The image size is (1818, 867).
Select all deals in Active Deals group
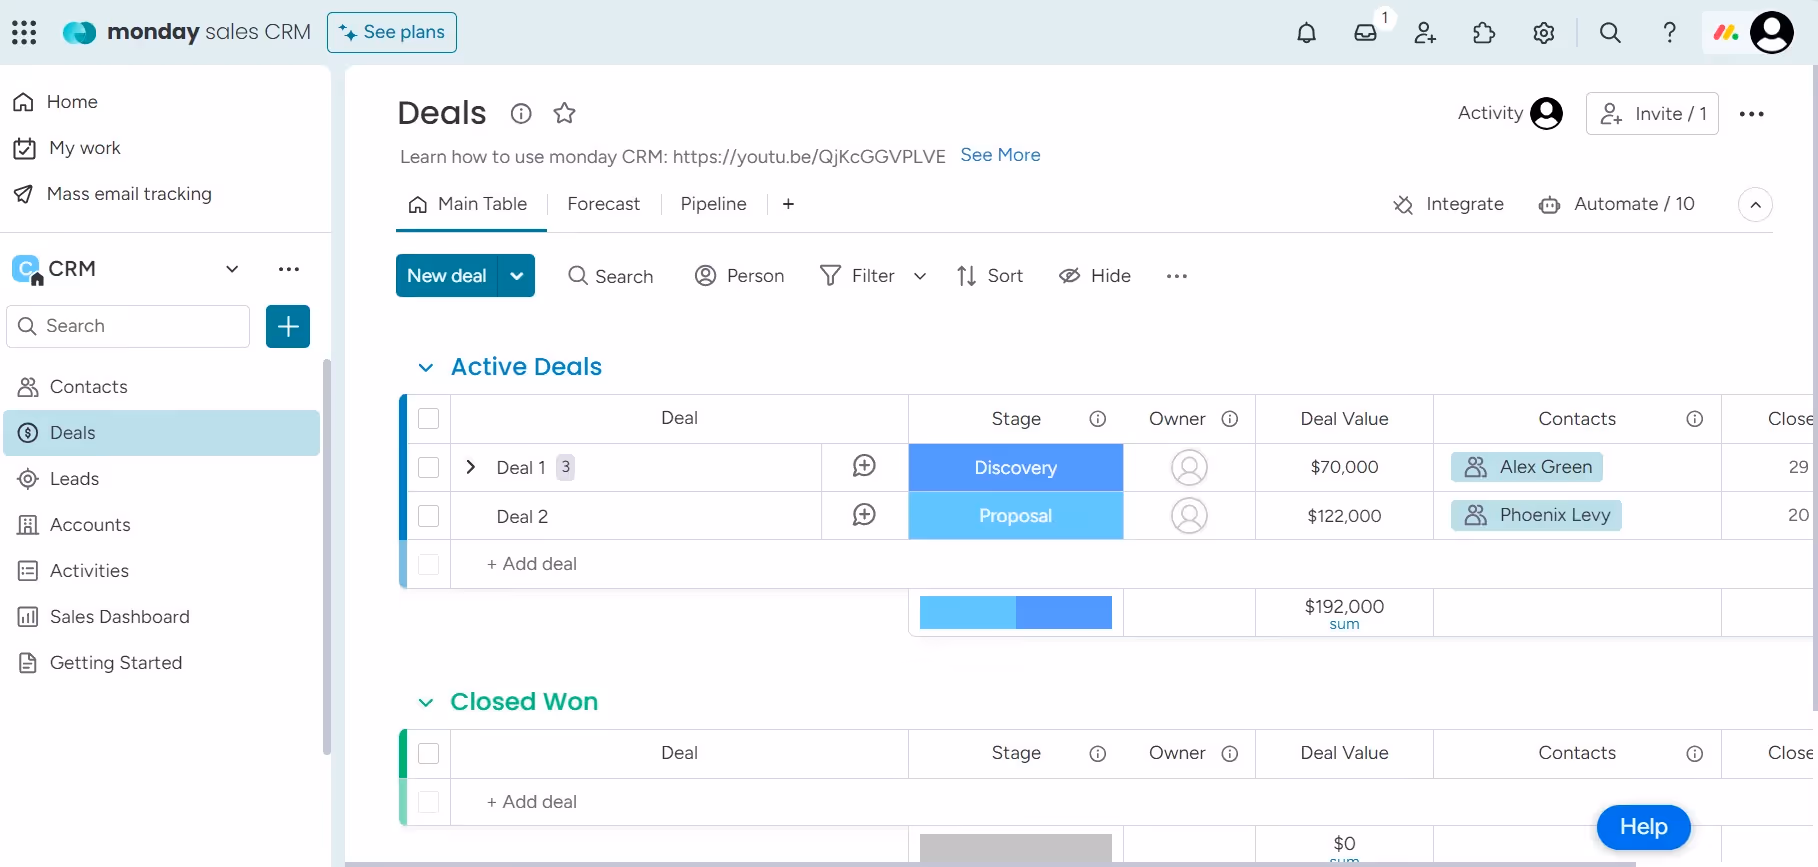pos(429,419)
